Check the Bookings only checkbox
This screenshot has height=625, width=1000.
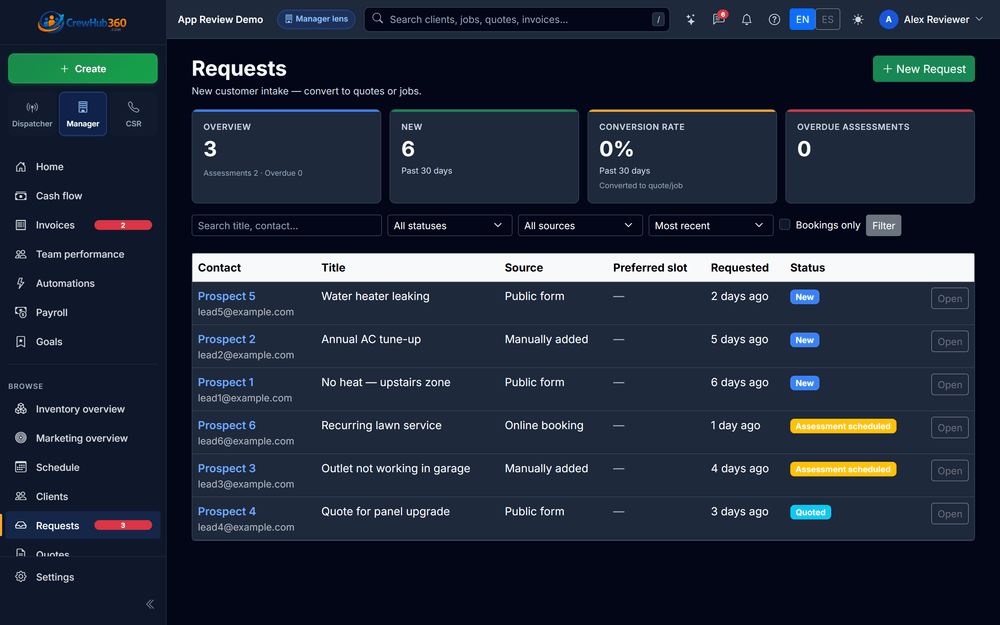[784, 224]
